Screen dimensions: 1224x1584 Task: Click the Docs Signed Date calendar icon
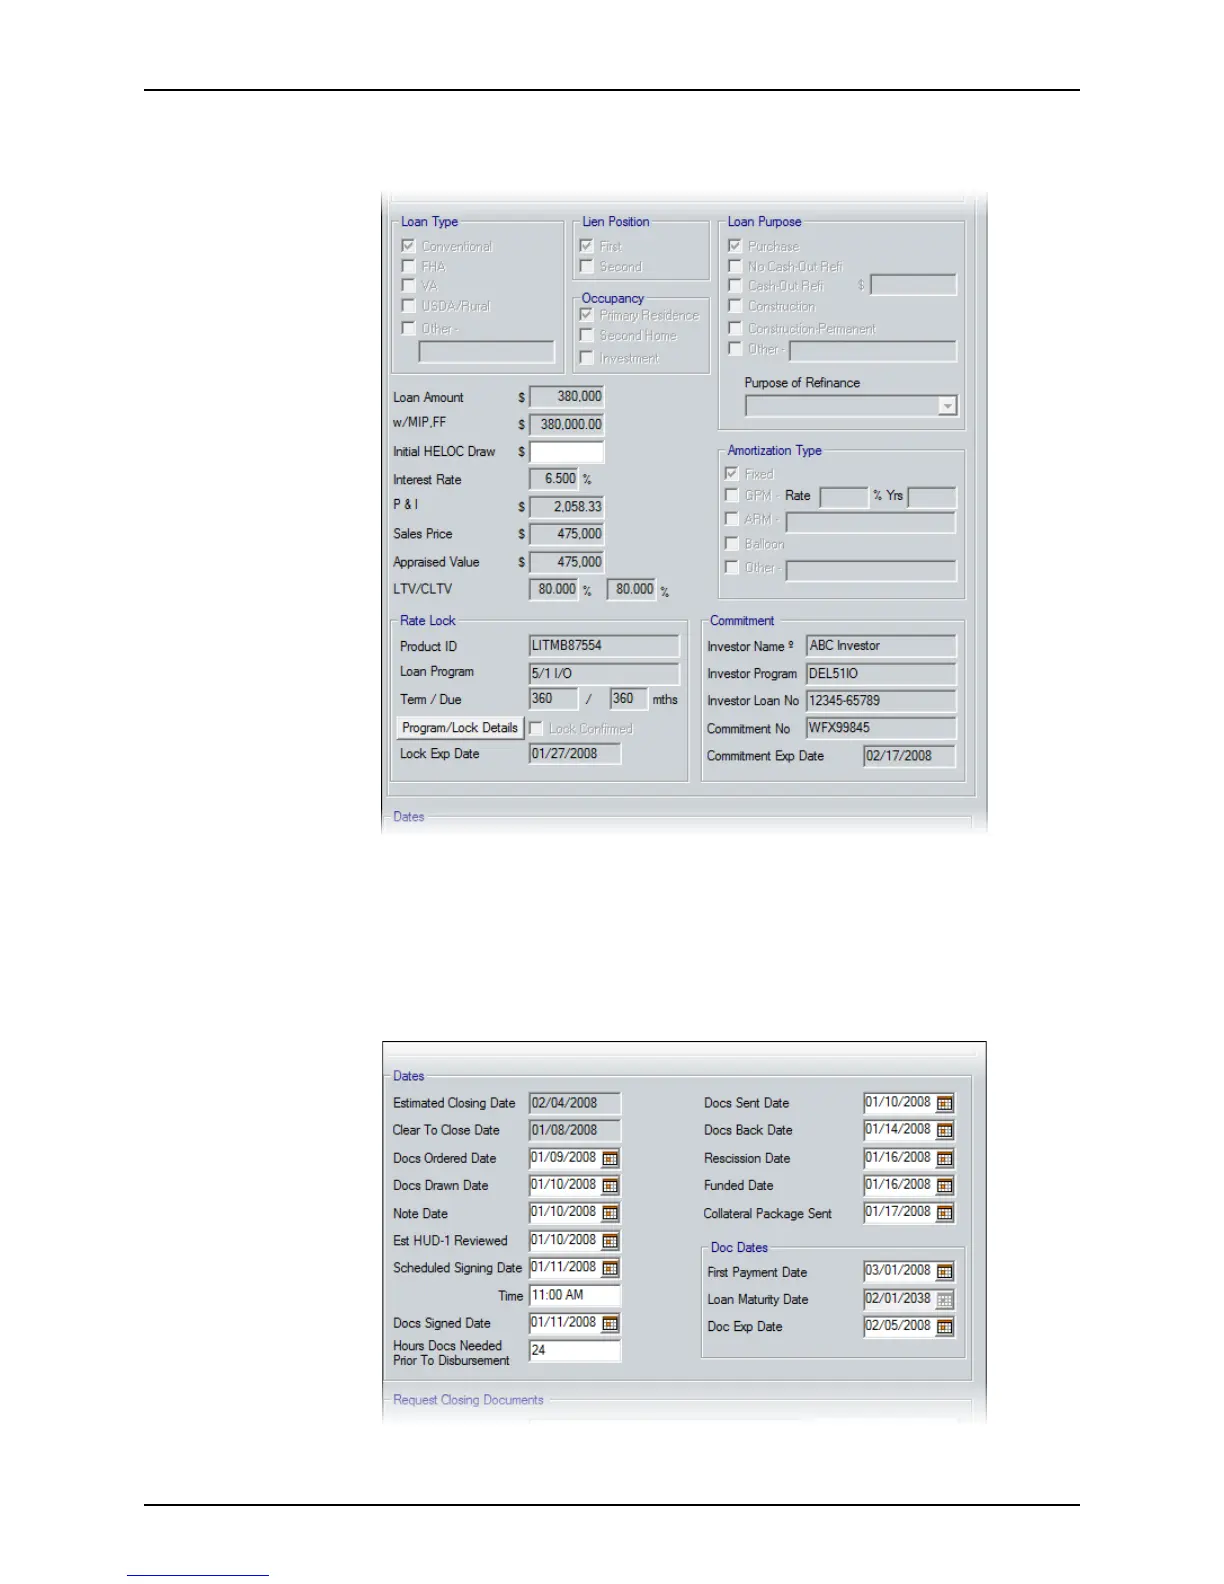point(611,1323)
